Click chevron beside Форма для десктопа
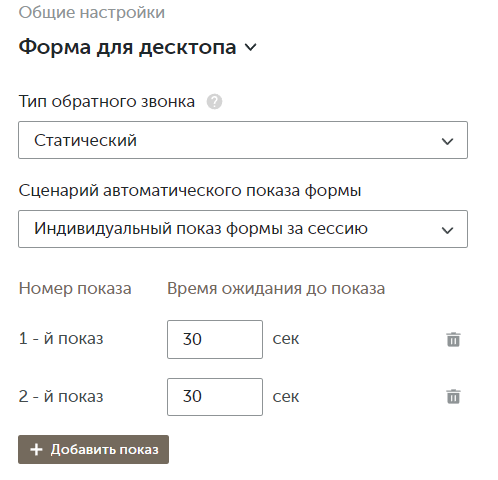The height and width of the screenshot is (480, 498). 251,47
